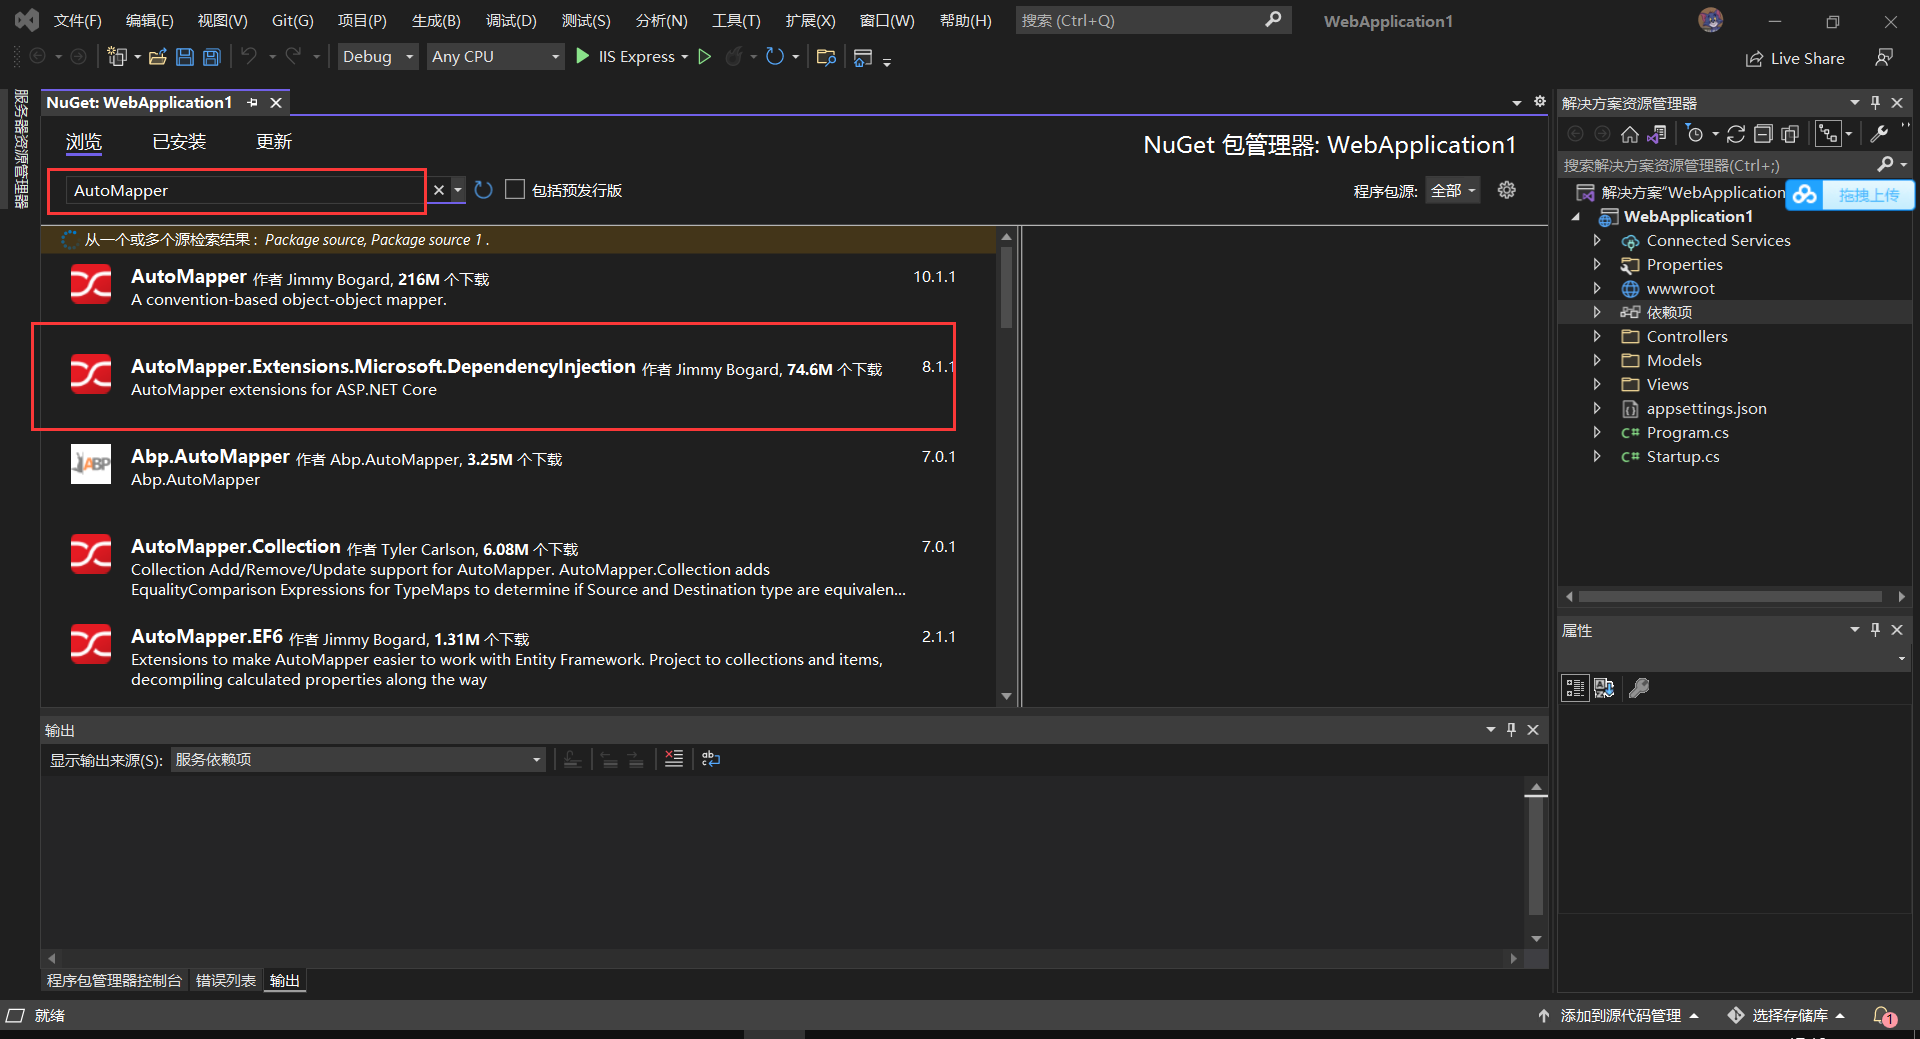Click the Property Pages wrench icon
The width and height of the screenshot is (1920, 1039).
pyautogui.click(x=1639, y=688)
